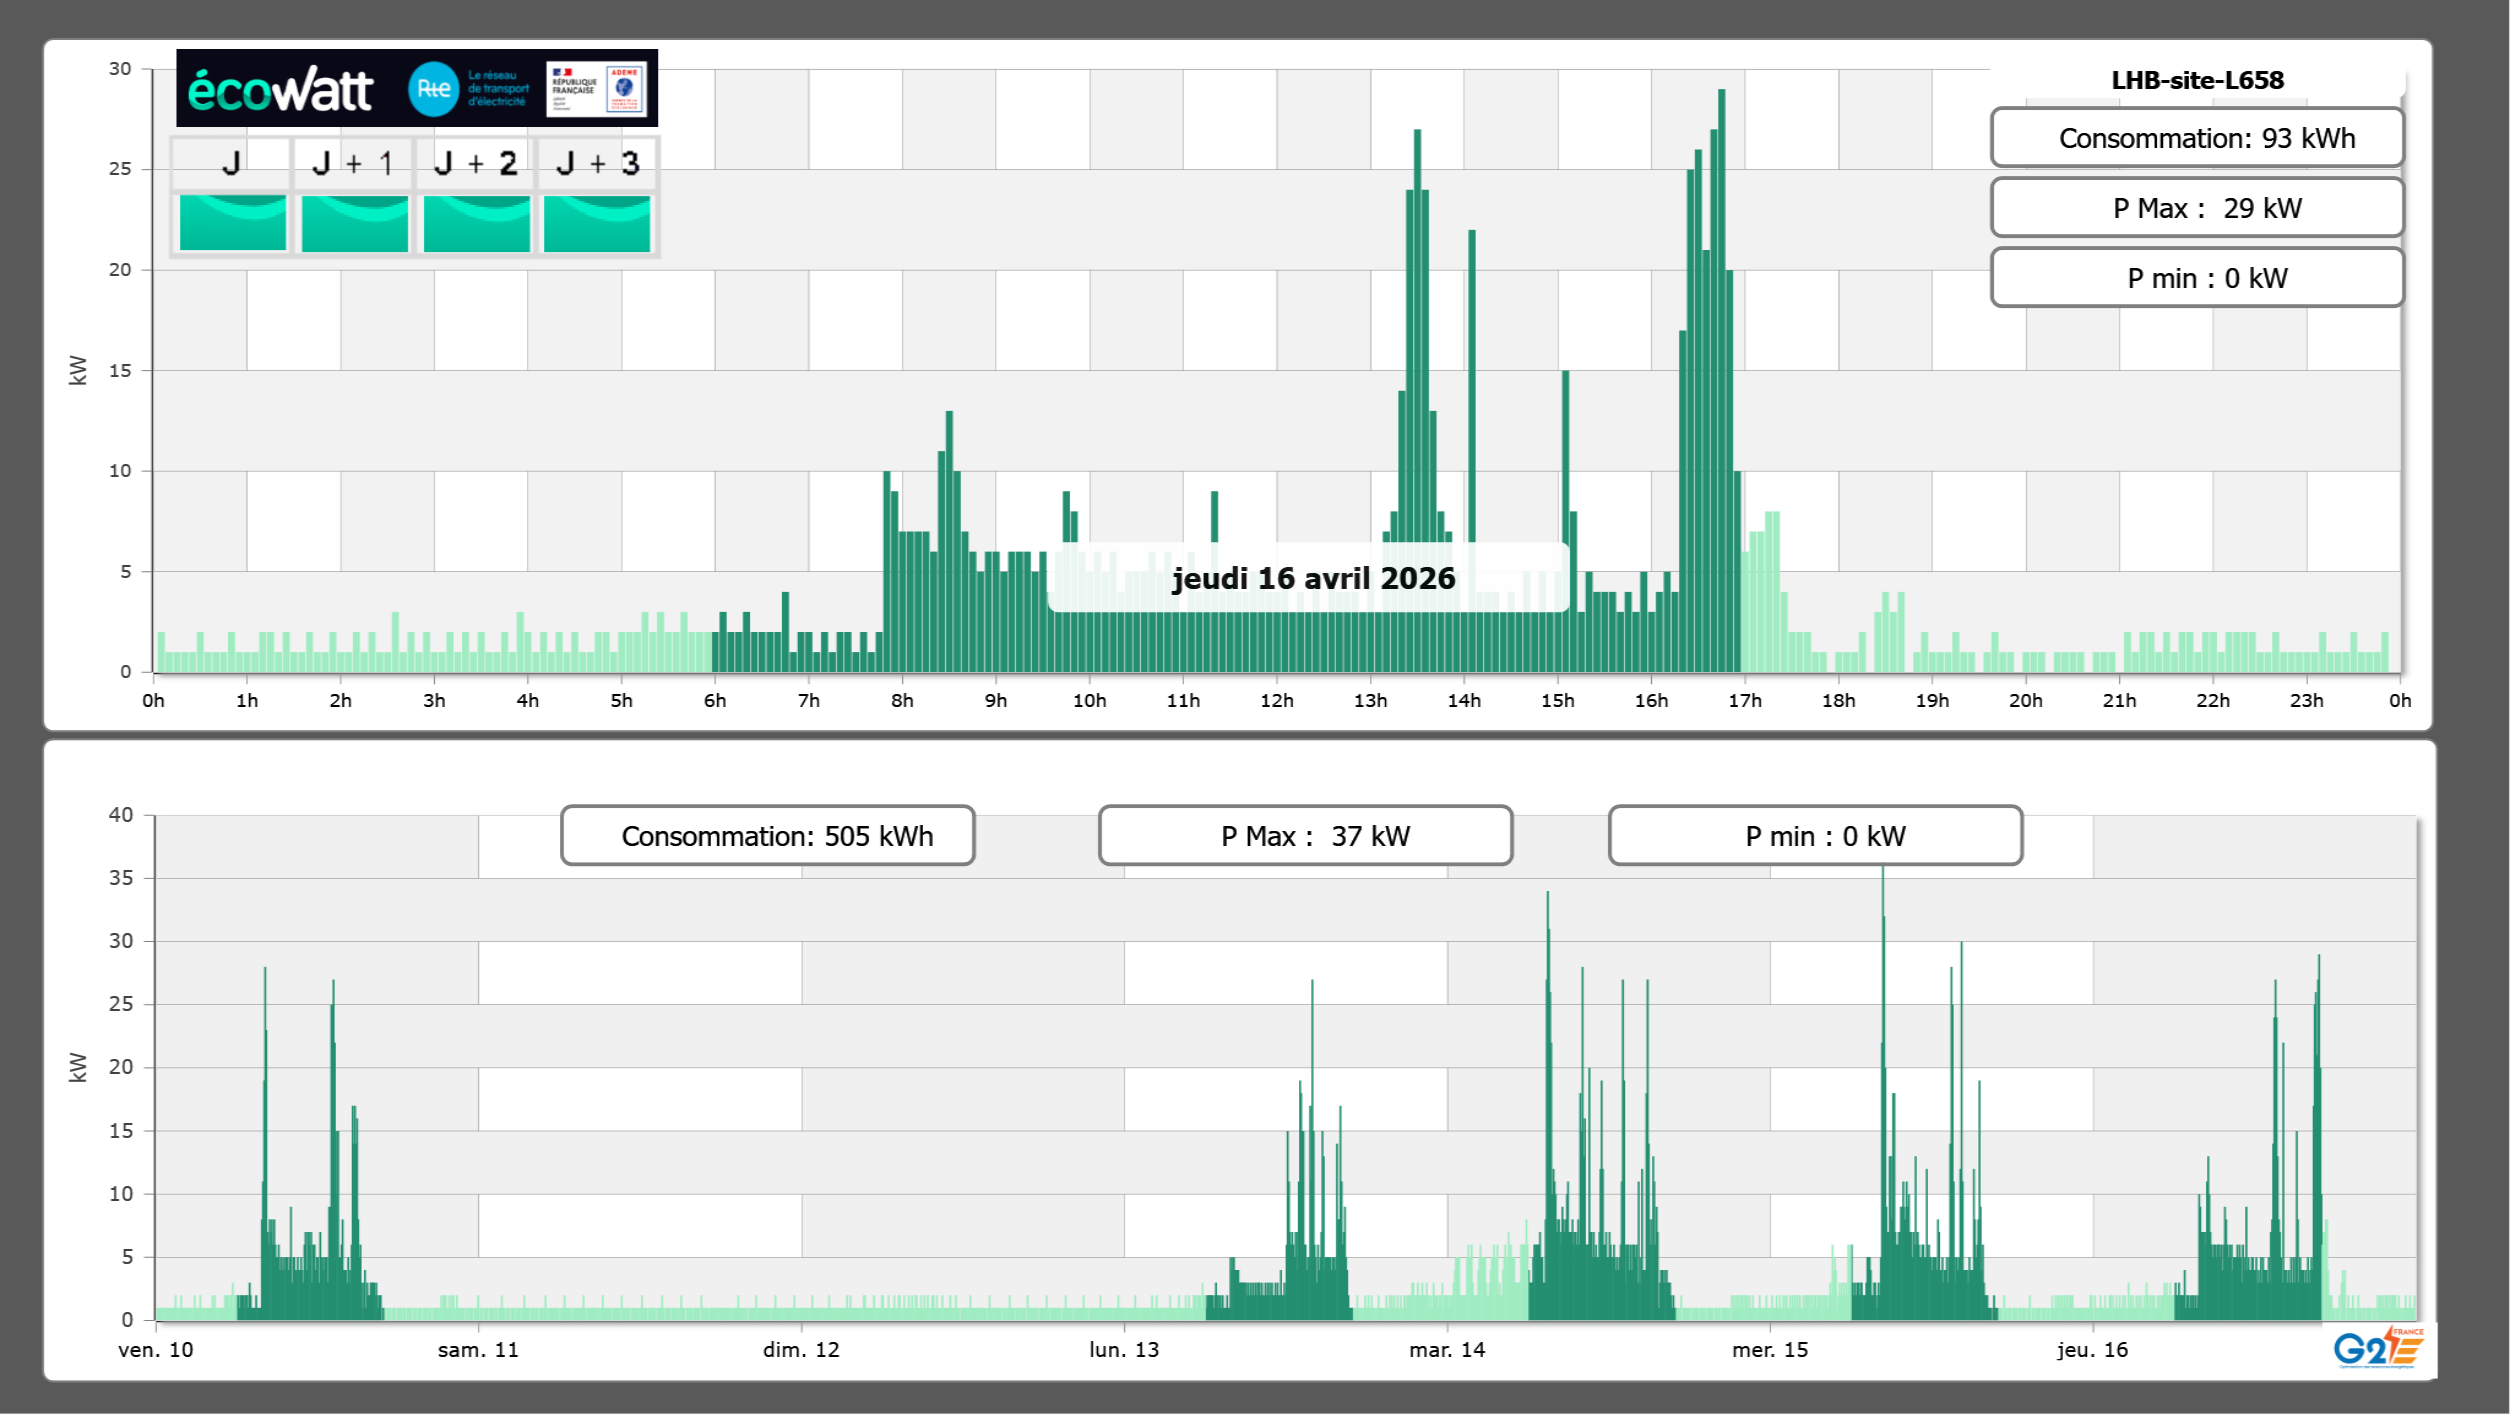Image resolution: width=2511 pixels, height=1415 pixels.
Task: Click the mar. 14 label on weekly axis
Action: [x=1446, y=1350]
